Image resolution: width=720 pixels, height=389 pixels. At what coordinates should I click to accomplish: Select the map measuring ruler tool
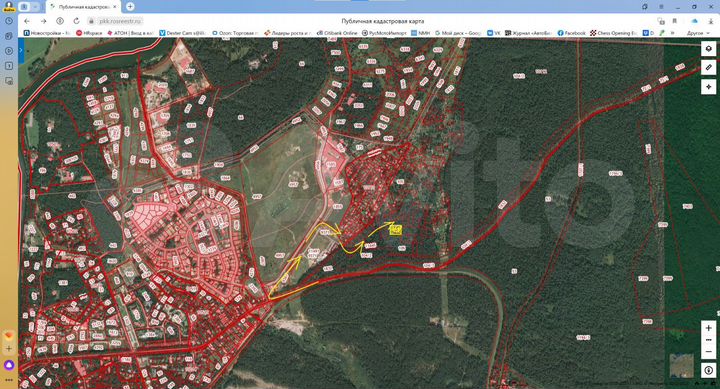[709, 68]
